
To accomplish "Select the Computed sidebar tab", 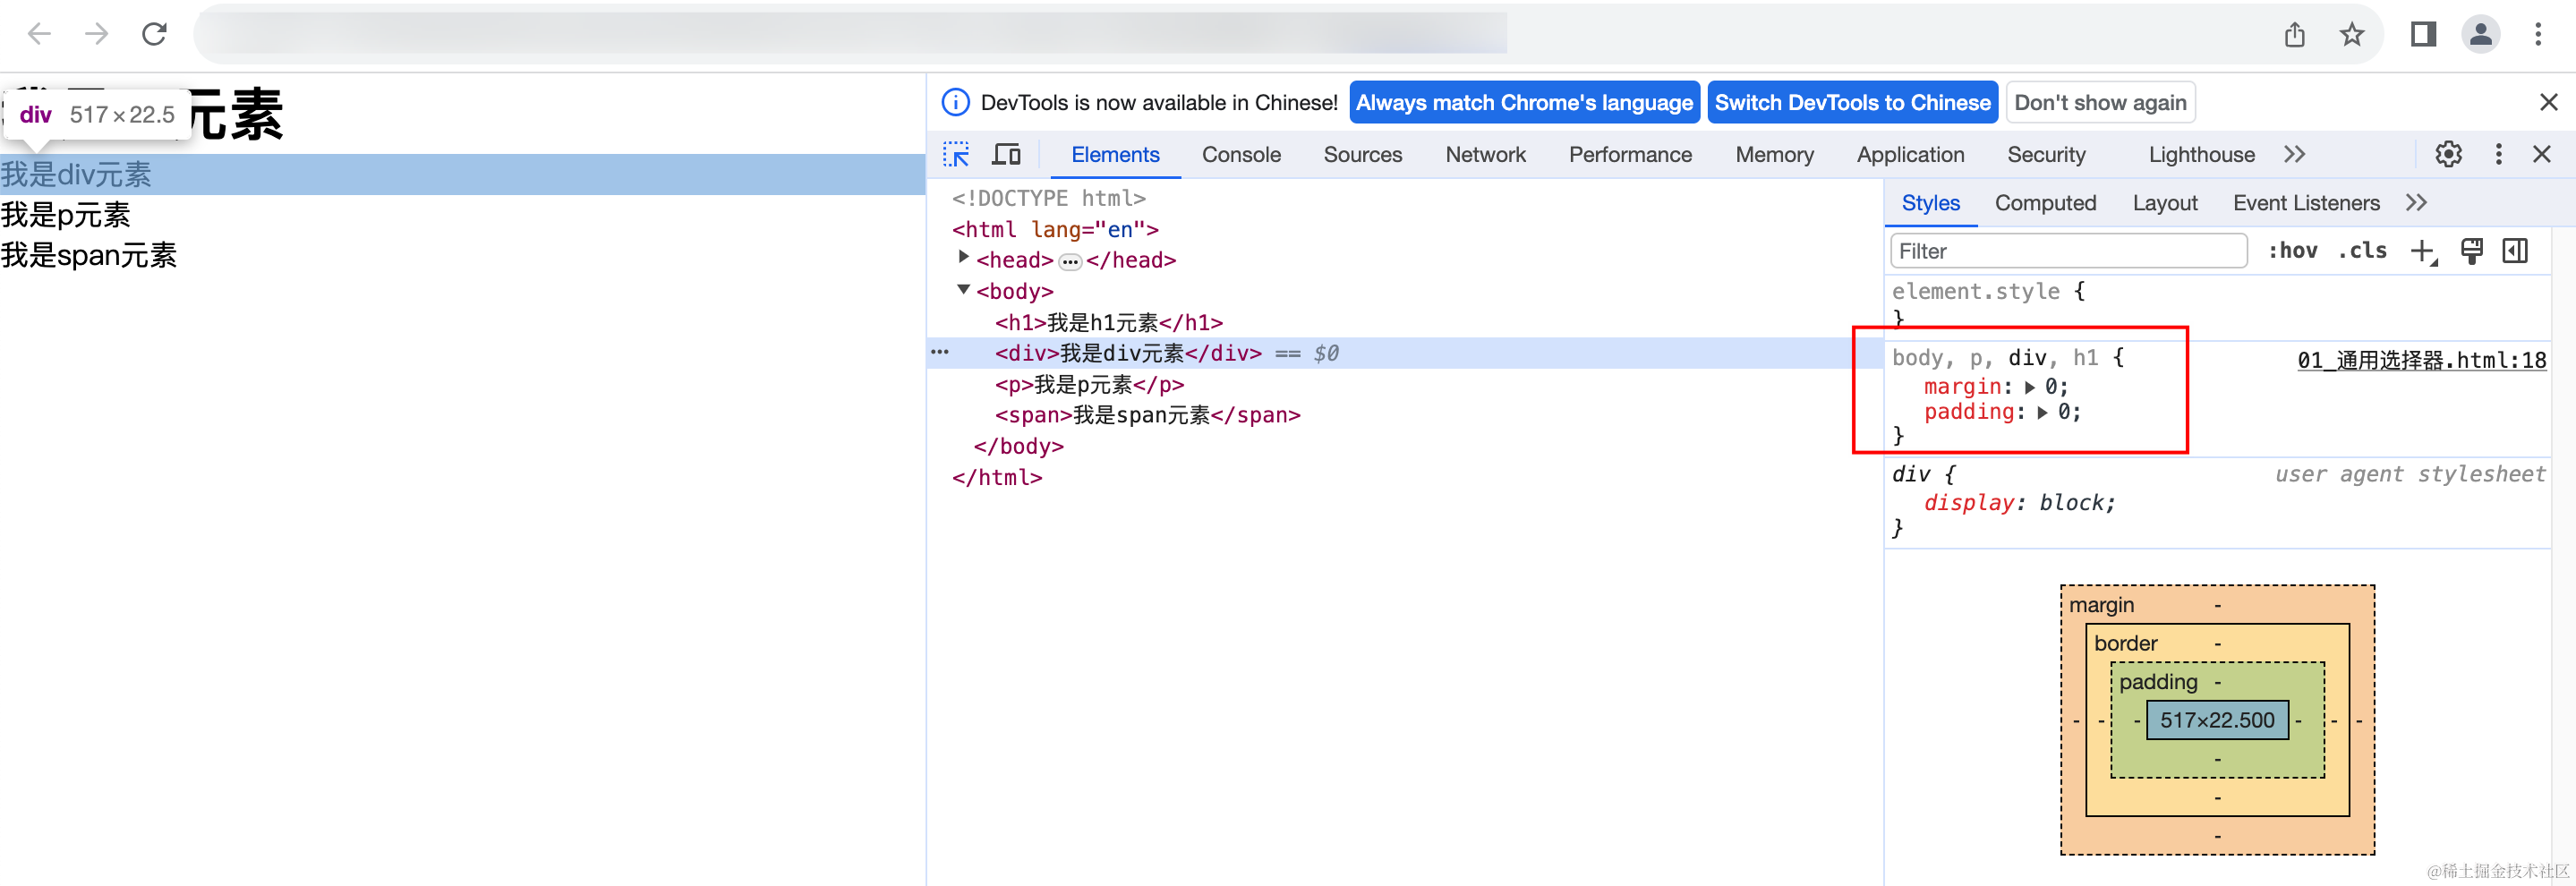I will pos(2045,203).
